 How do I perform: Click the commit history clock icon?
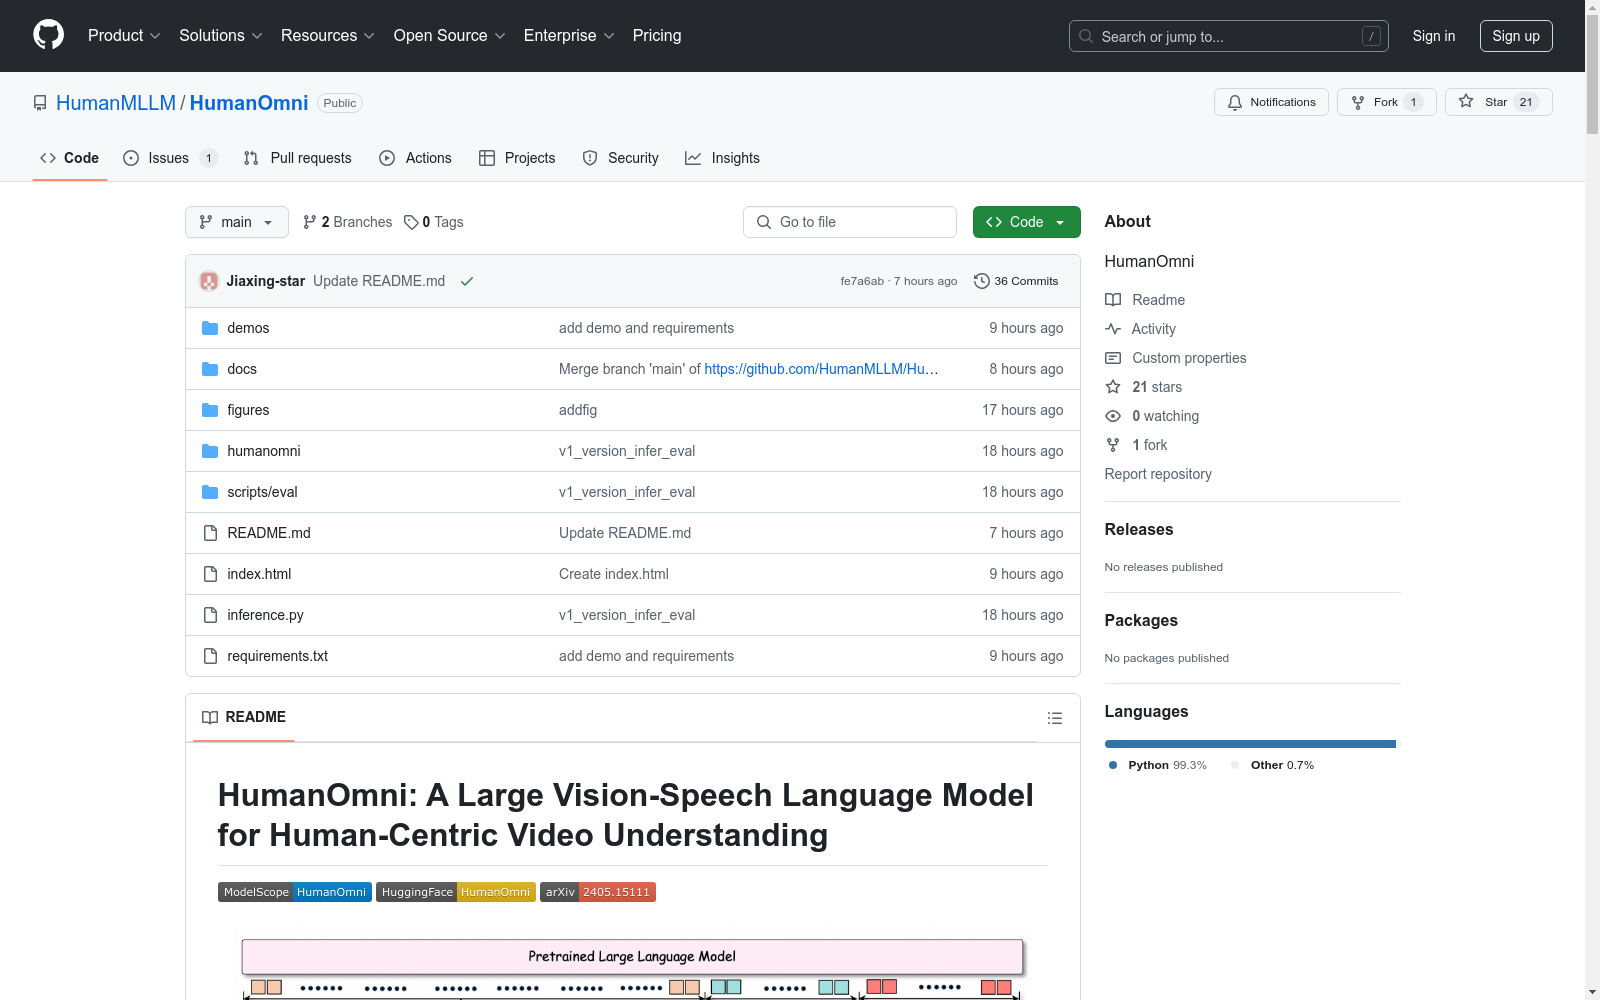982,281
